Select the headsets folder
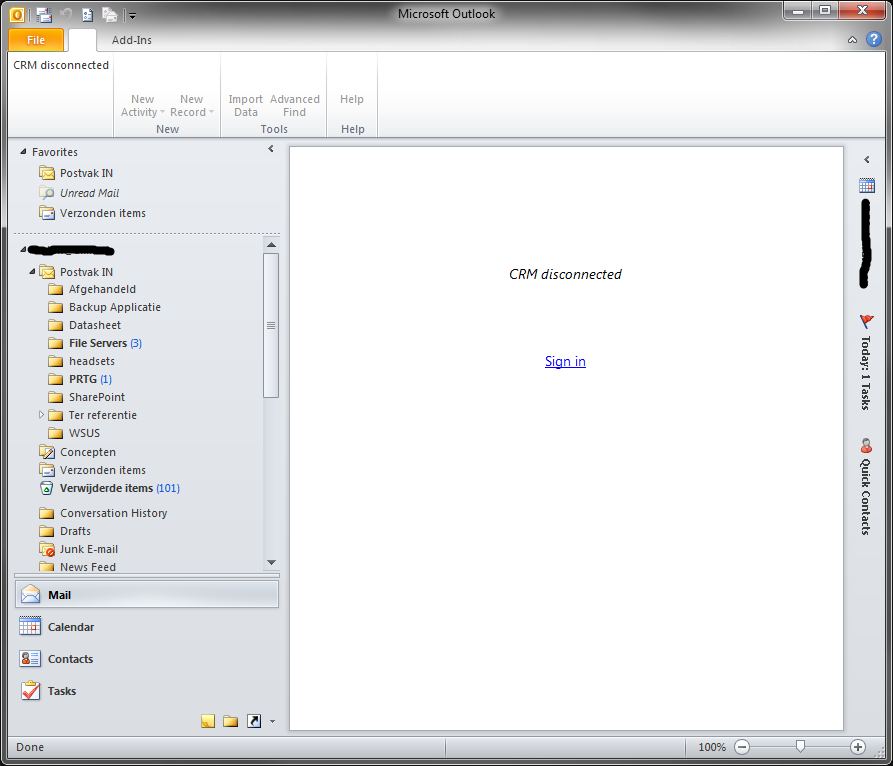This screenshot has width=893, height=766. coord(92,361)
